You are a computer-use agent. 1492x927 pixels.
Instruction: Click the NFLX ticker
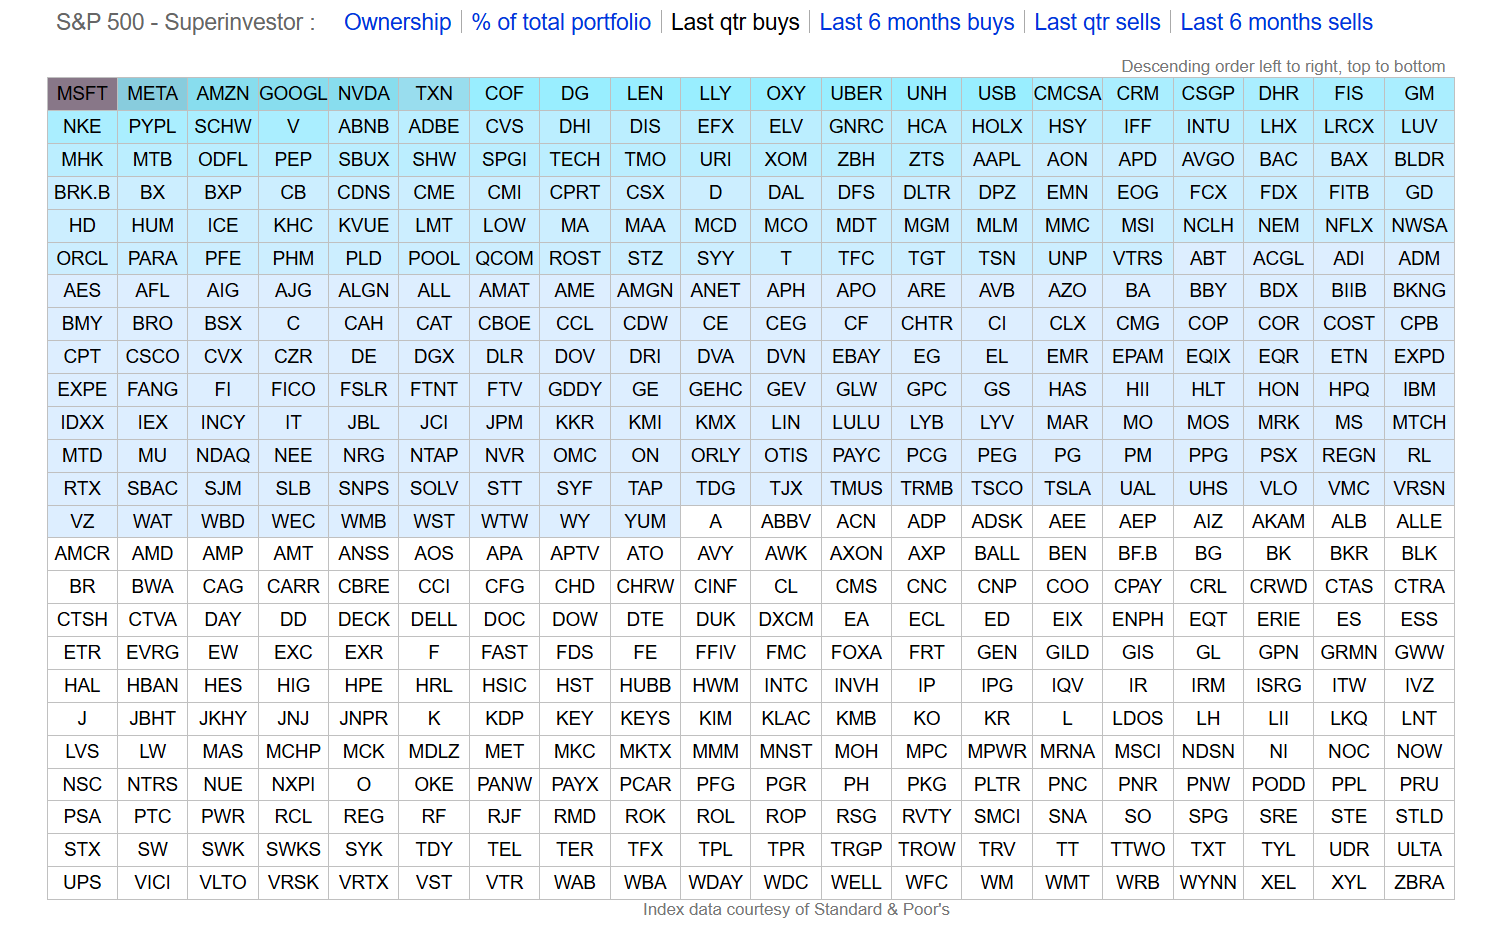1348,226
